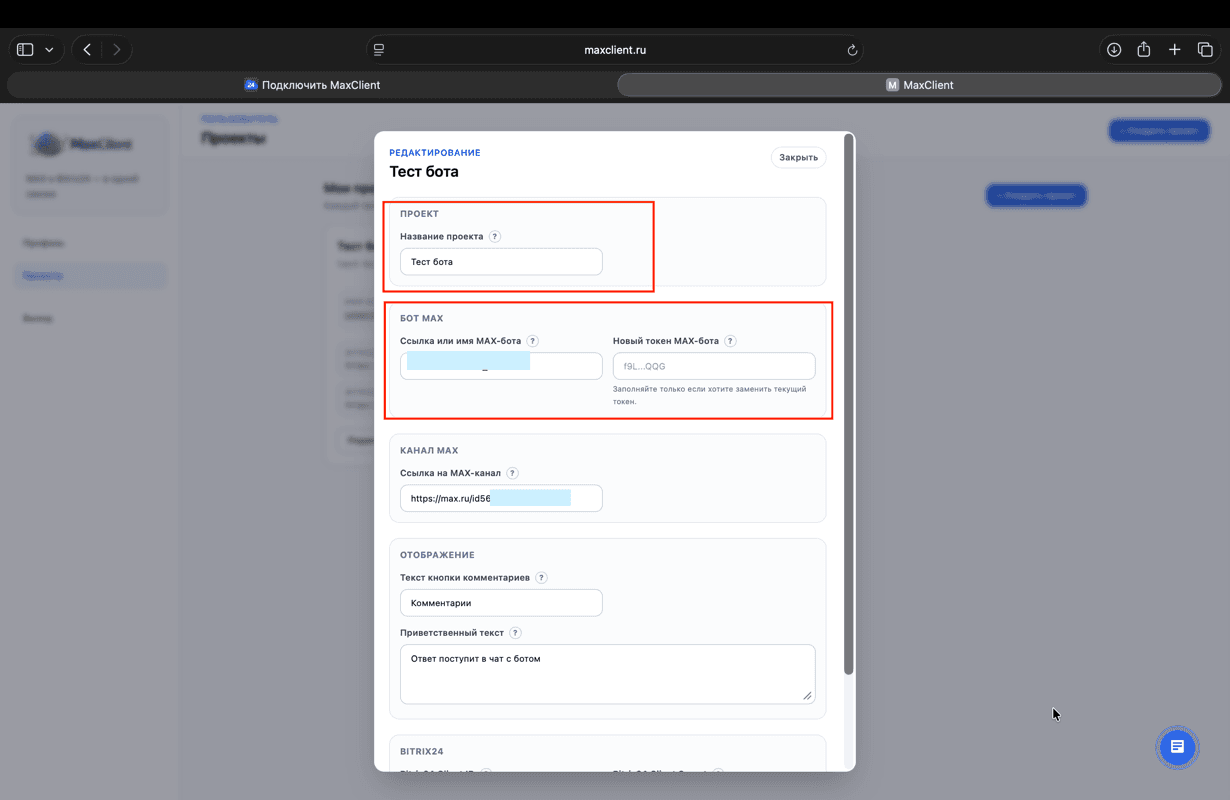Click the token replacement hint text
The height and width of the screenshot is (800, 1230).
tap(710, 395)
